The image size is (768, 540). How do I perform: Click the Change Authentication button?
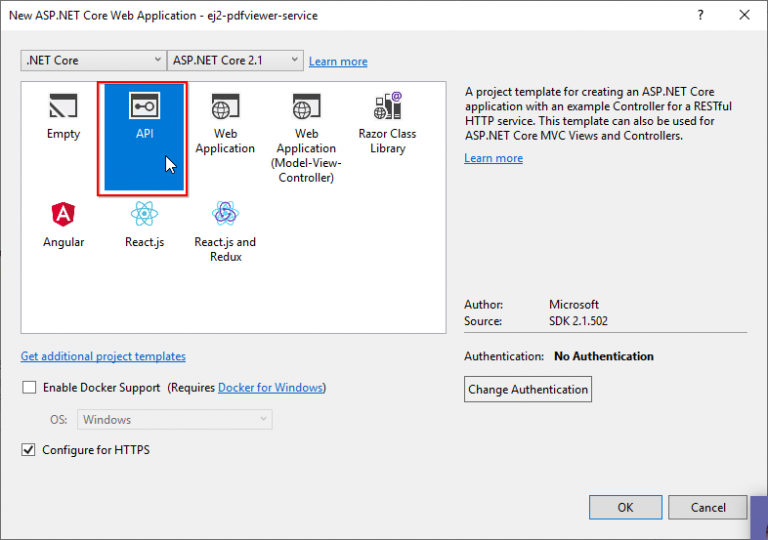coord(528,389)
